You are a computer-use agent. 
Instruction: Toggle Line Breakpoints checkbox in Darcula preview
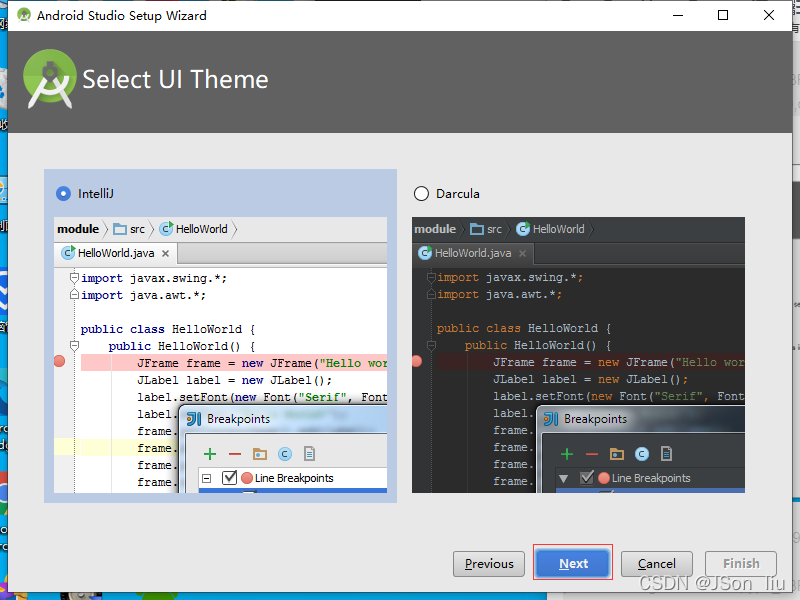click(587, 478)
